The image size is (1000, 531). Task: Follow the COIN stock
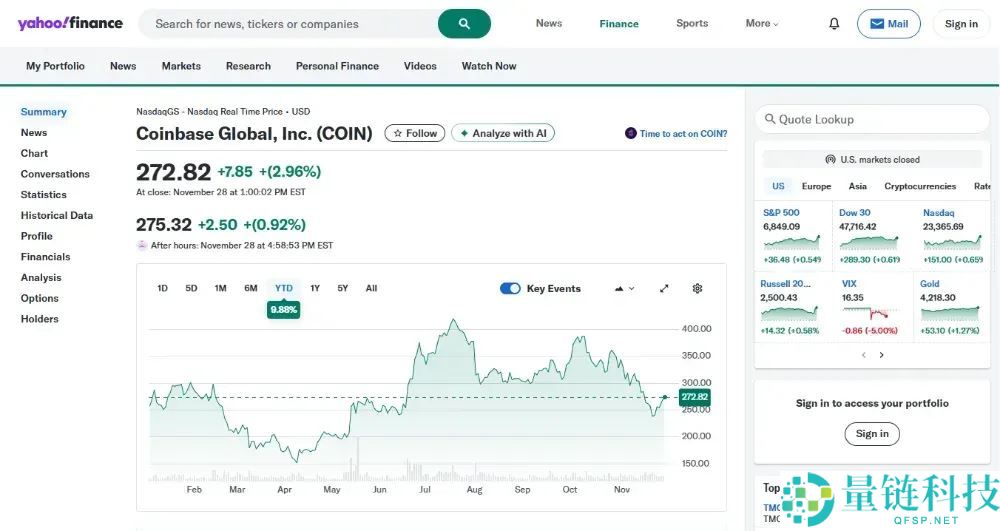point(415,133)
